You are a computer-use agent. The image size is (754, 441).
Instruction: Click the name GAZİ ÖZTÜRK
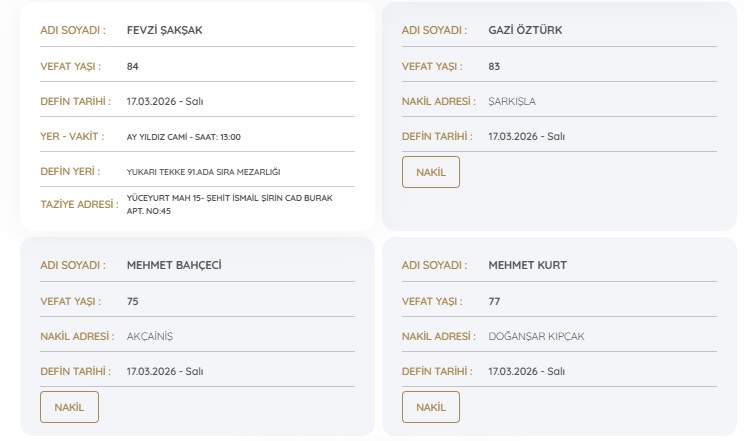(x=525, y=30)
